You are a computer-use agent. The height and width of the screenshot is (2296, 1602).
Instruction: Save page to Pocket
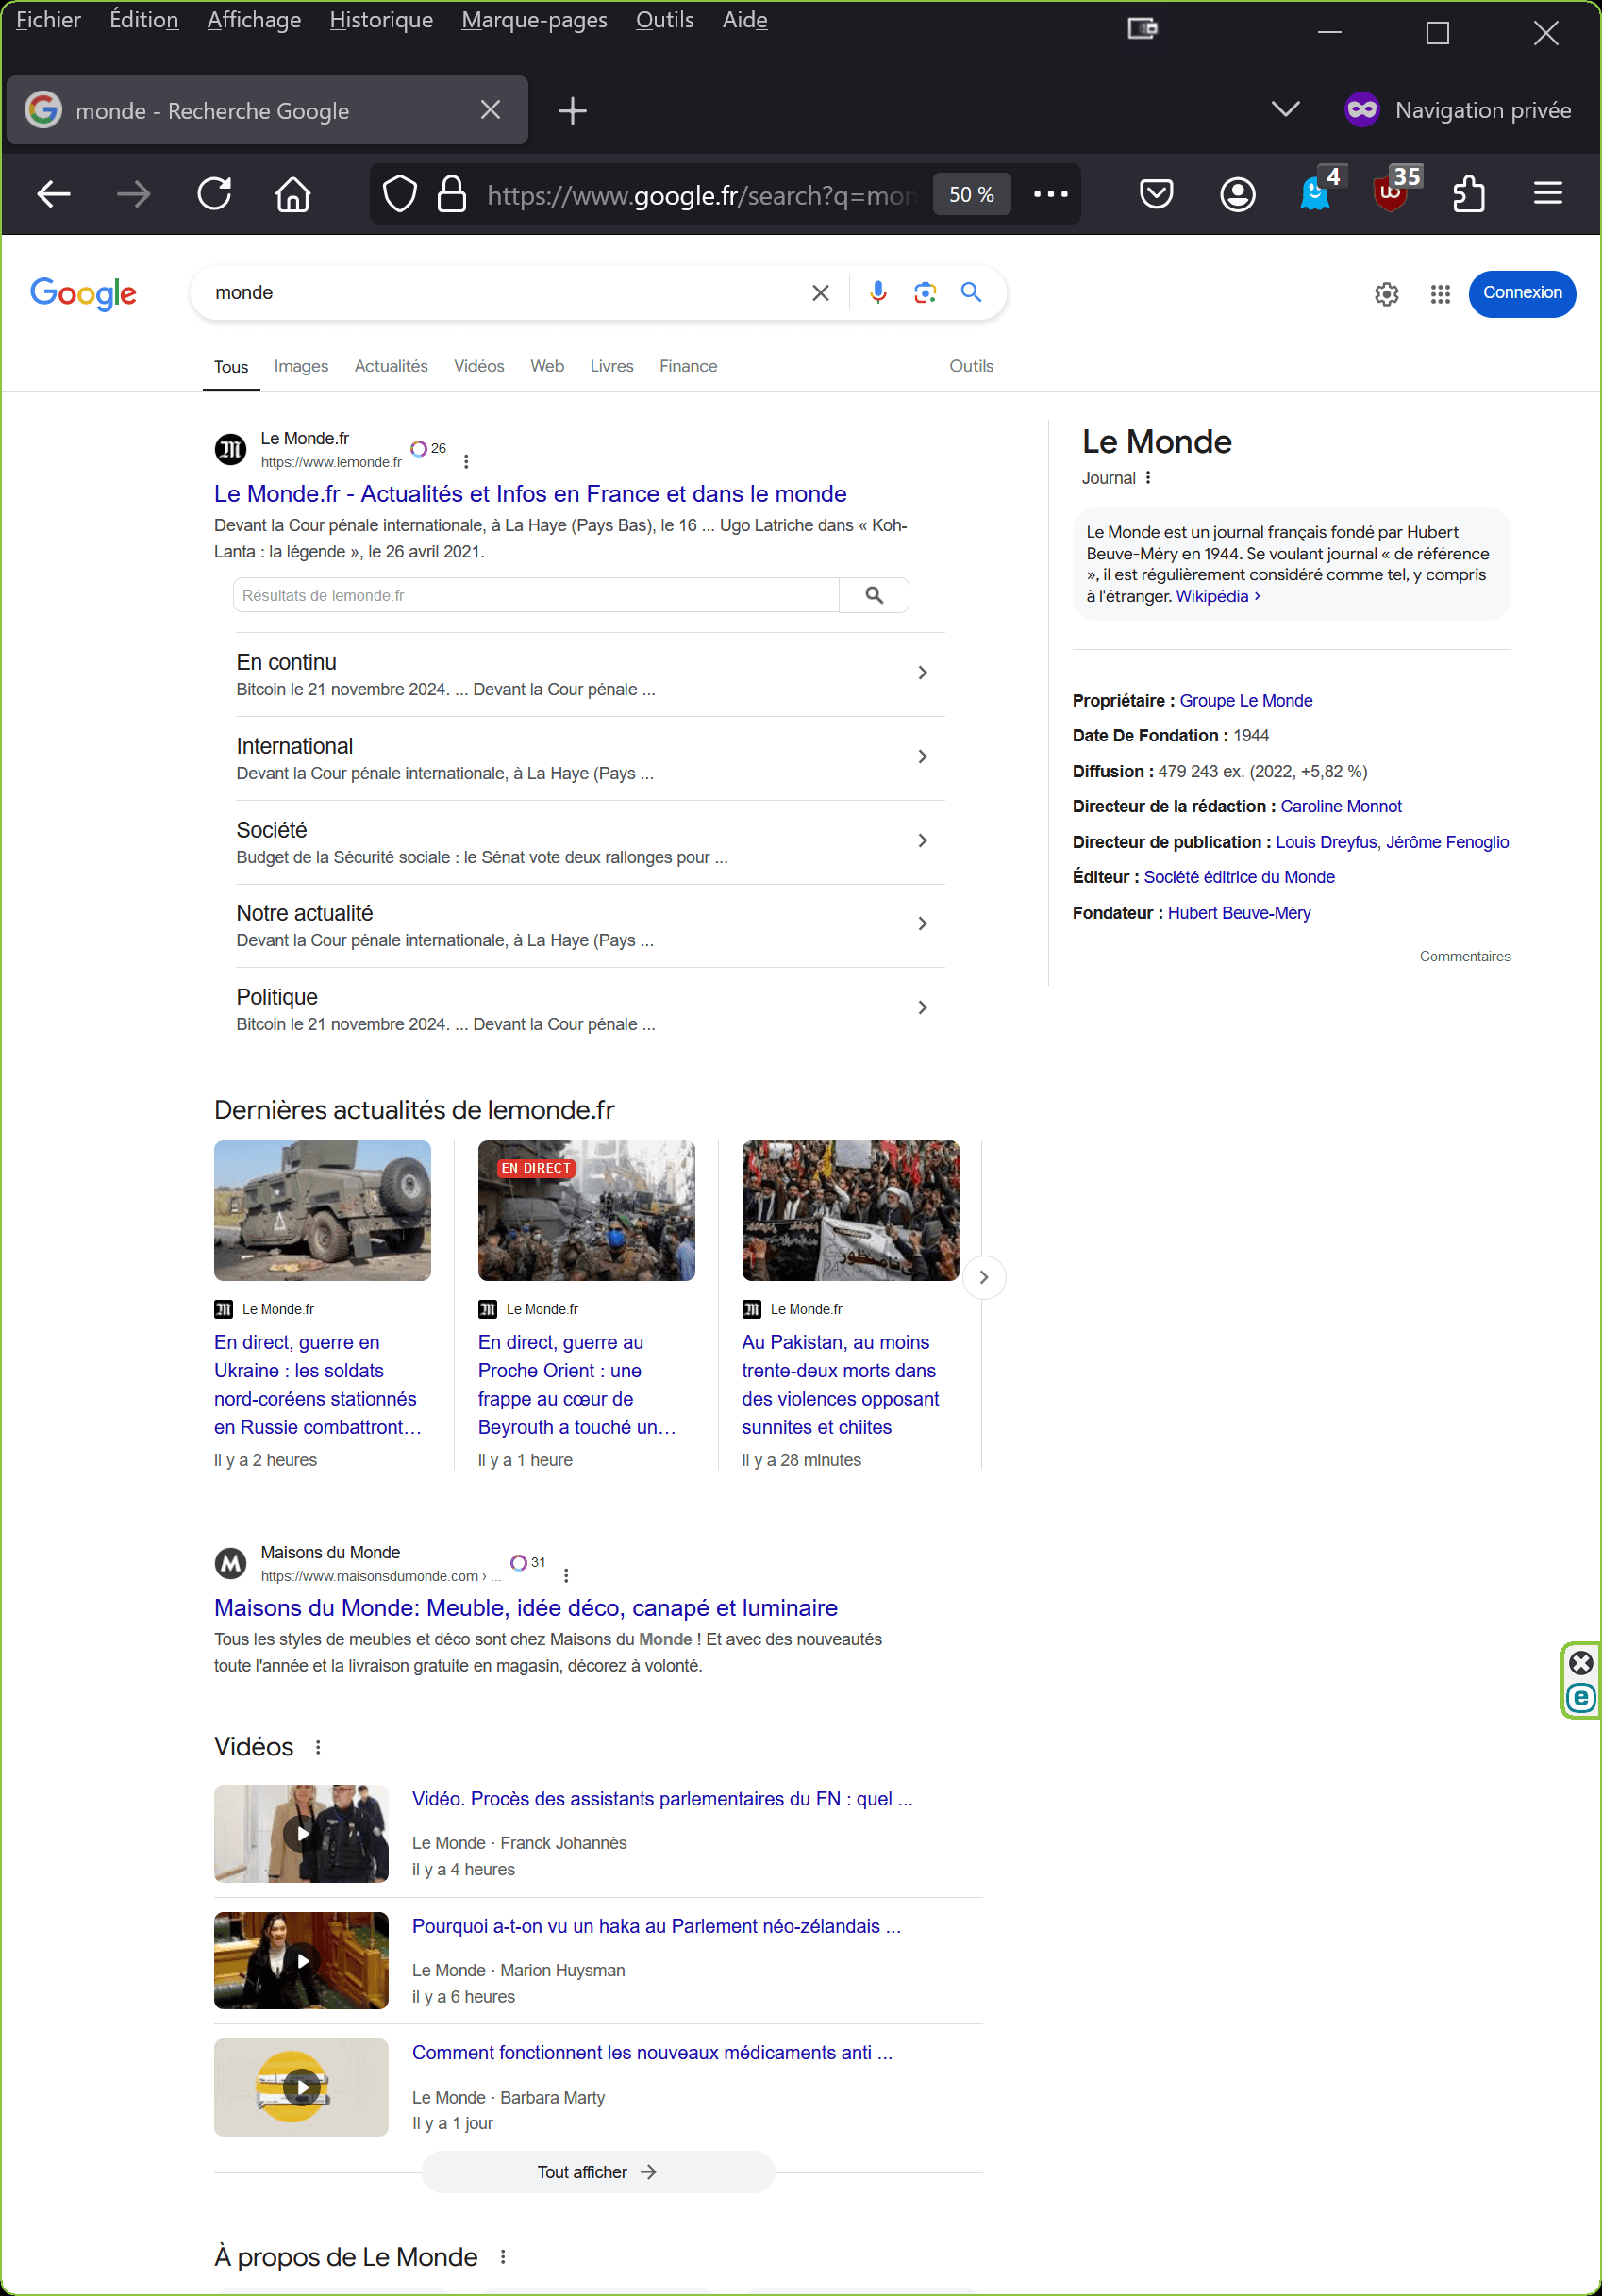point(1156,194)
